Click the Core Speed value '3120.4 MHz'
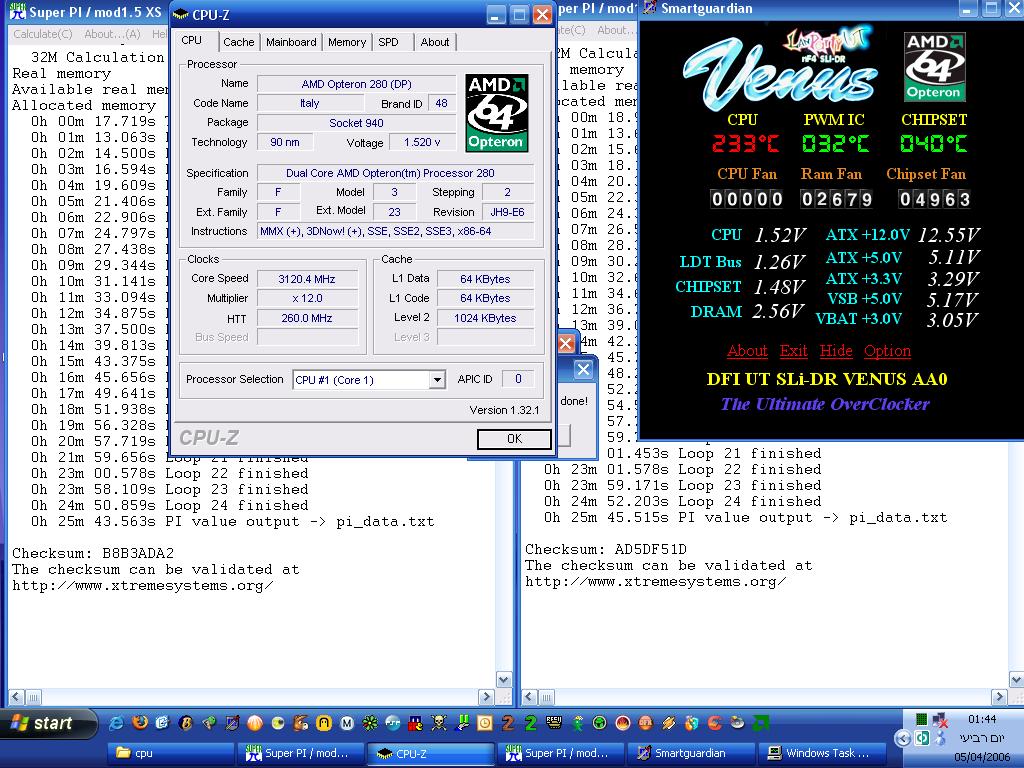The width and height of the screenshot is (1024, 768). tap(307, 279)
